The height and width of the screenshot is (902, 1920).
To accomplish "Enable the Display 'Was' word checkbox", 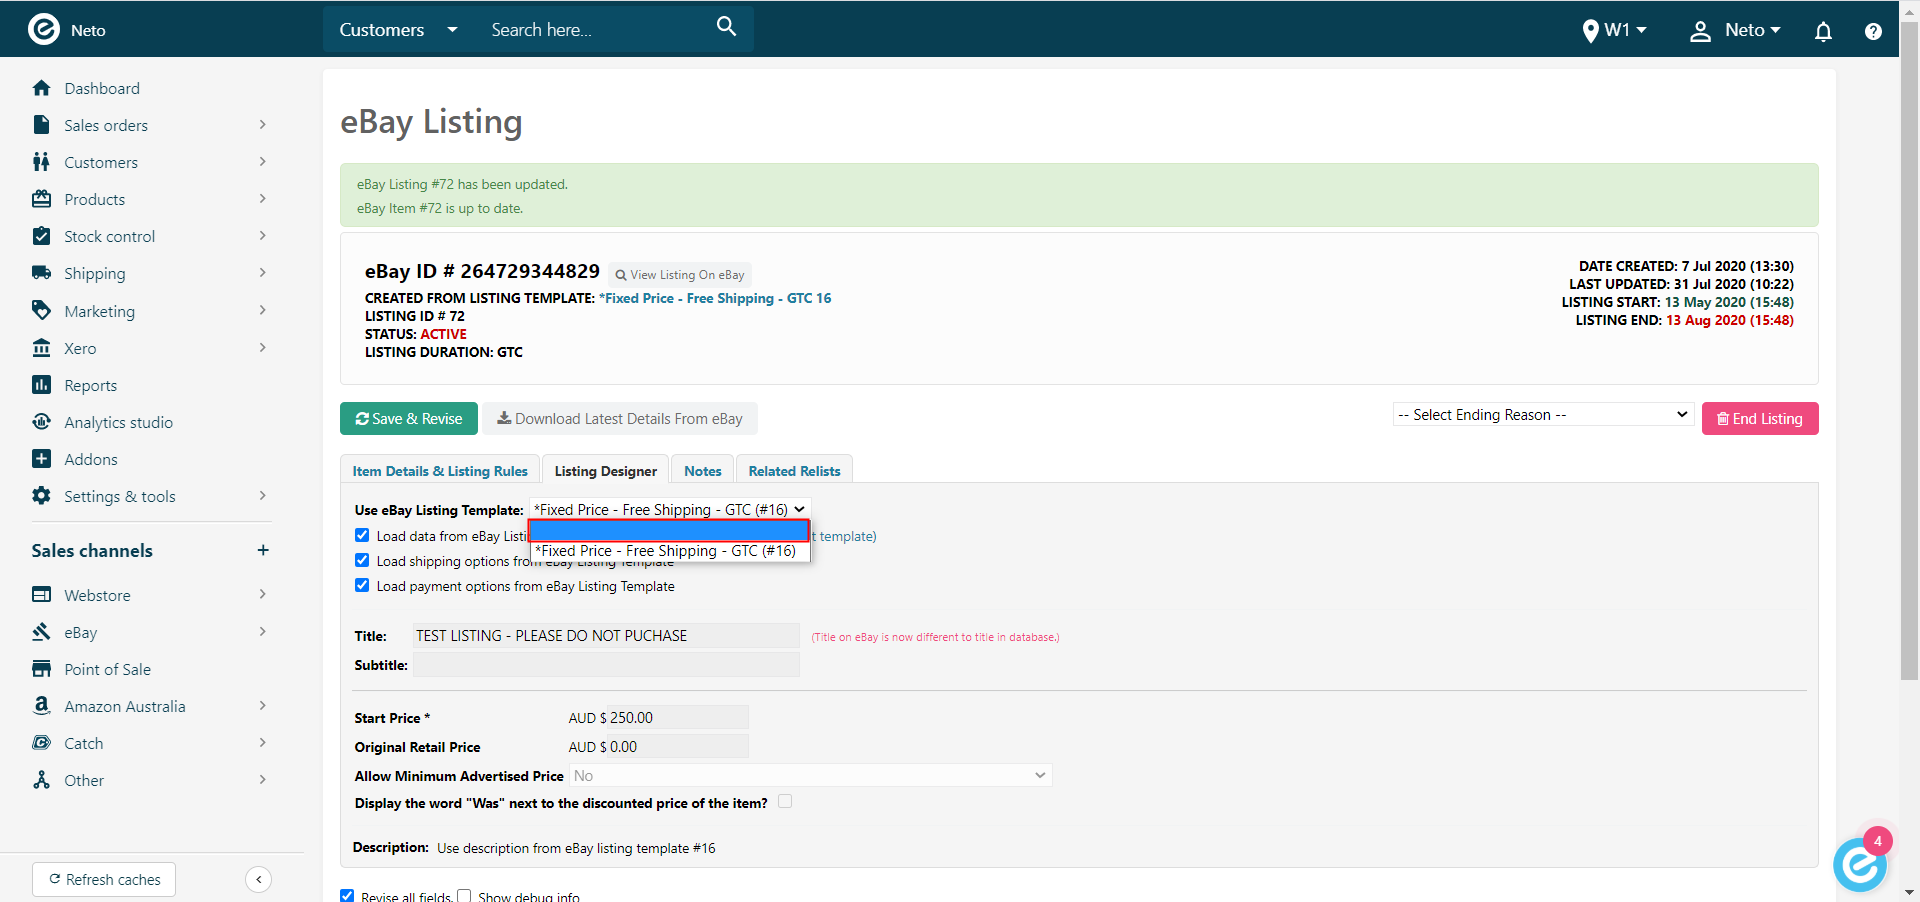I will [x=785, y=802].
